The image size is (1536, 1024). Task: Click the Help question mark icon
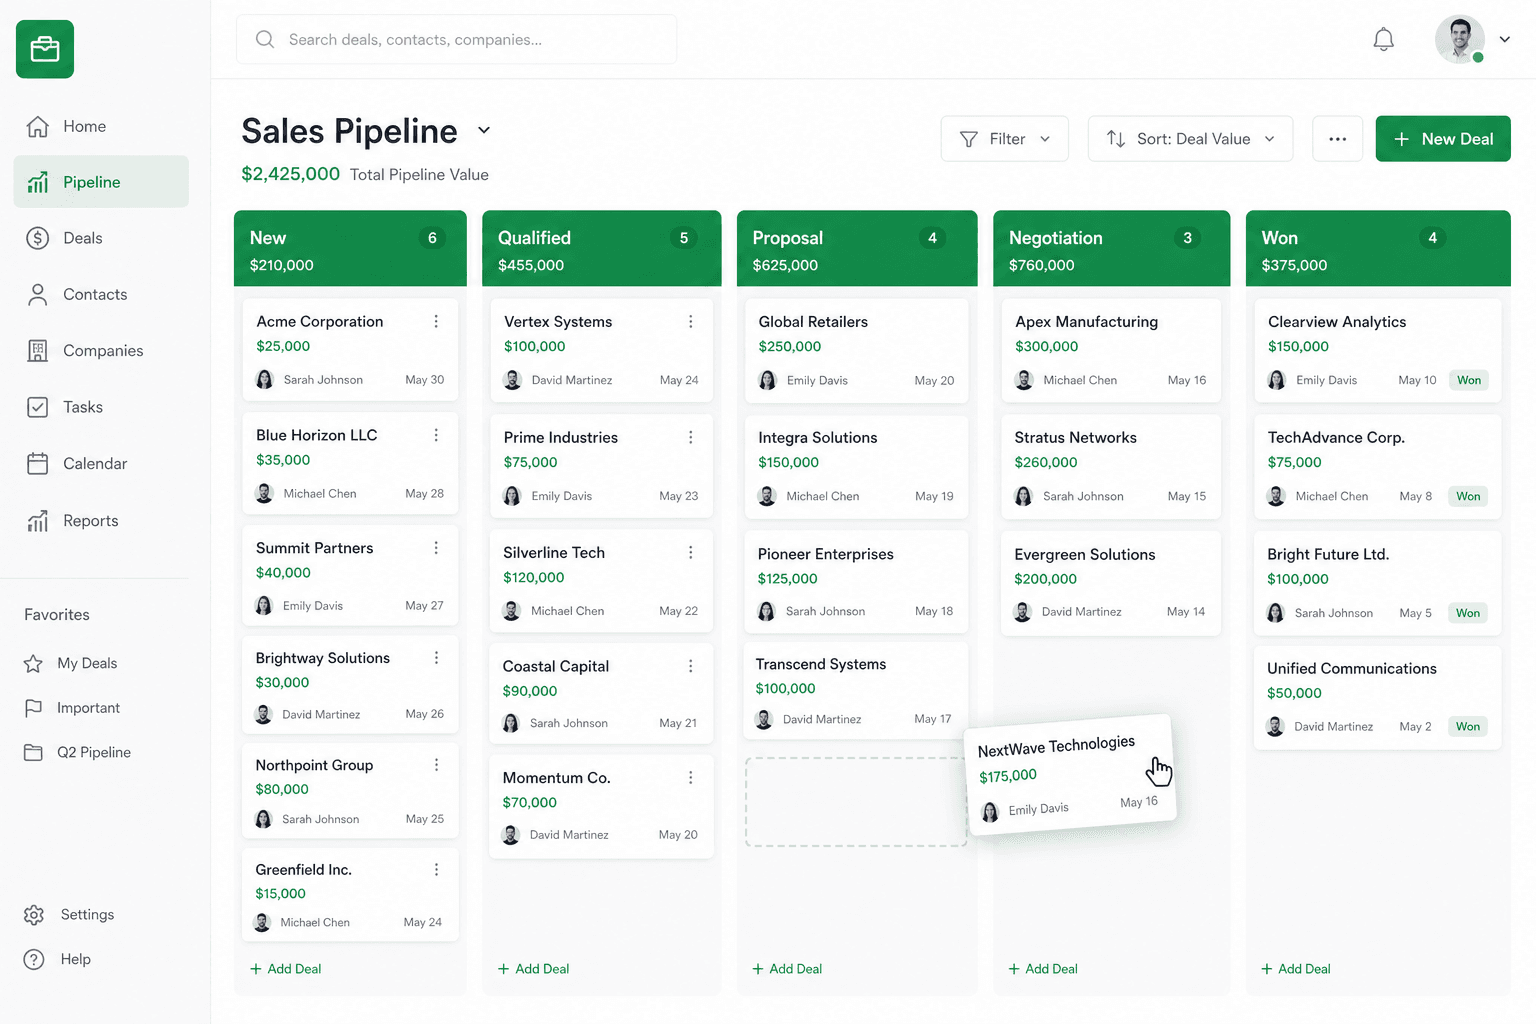pos(34,959)
